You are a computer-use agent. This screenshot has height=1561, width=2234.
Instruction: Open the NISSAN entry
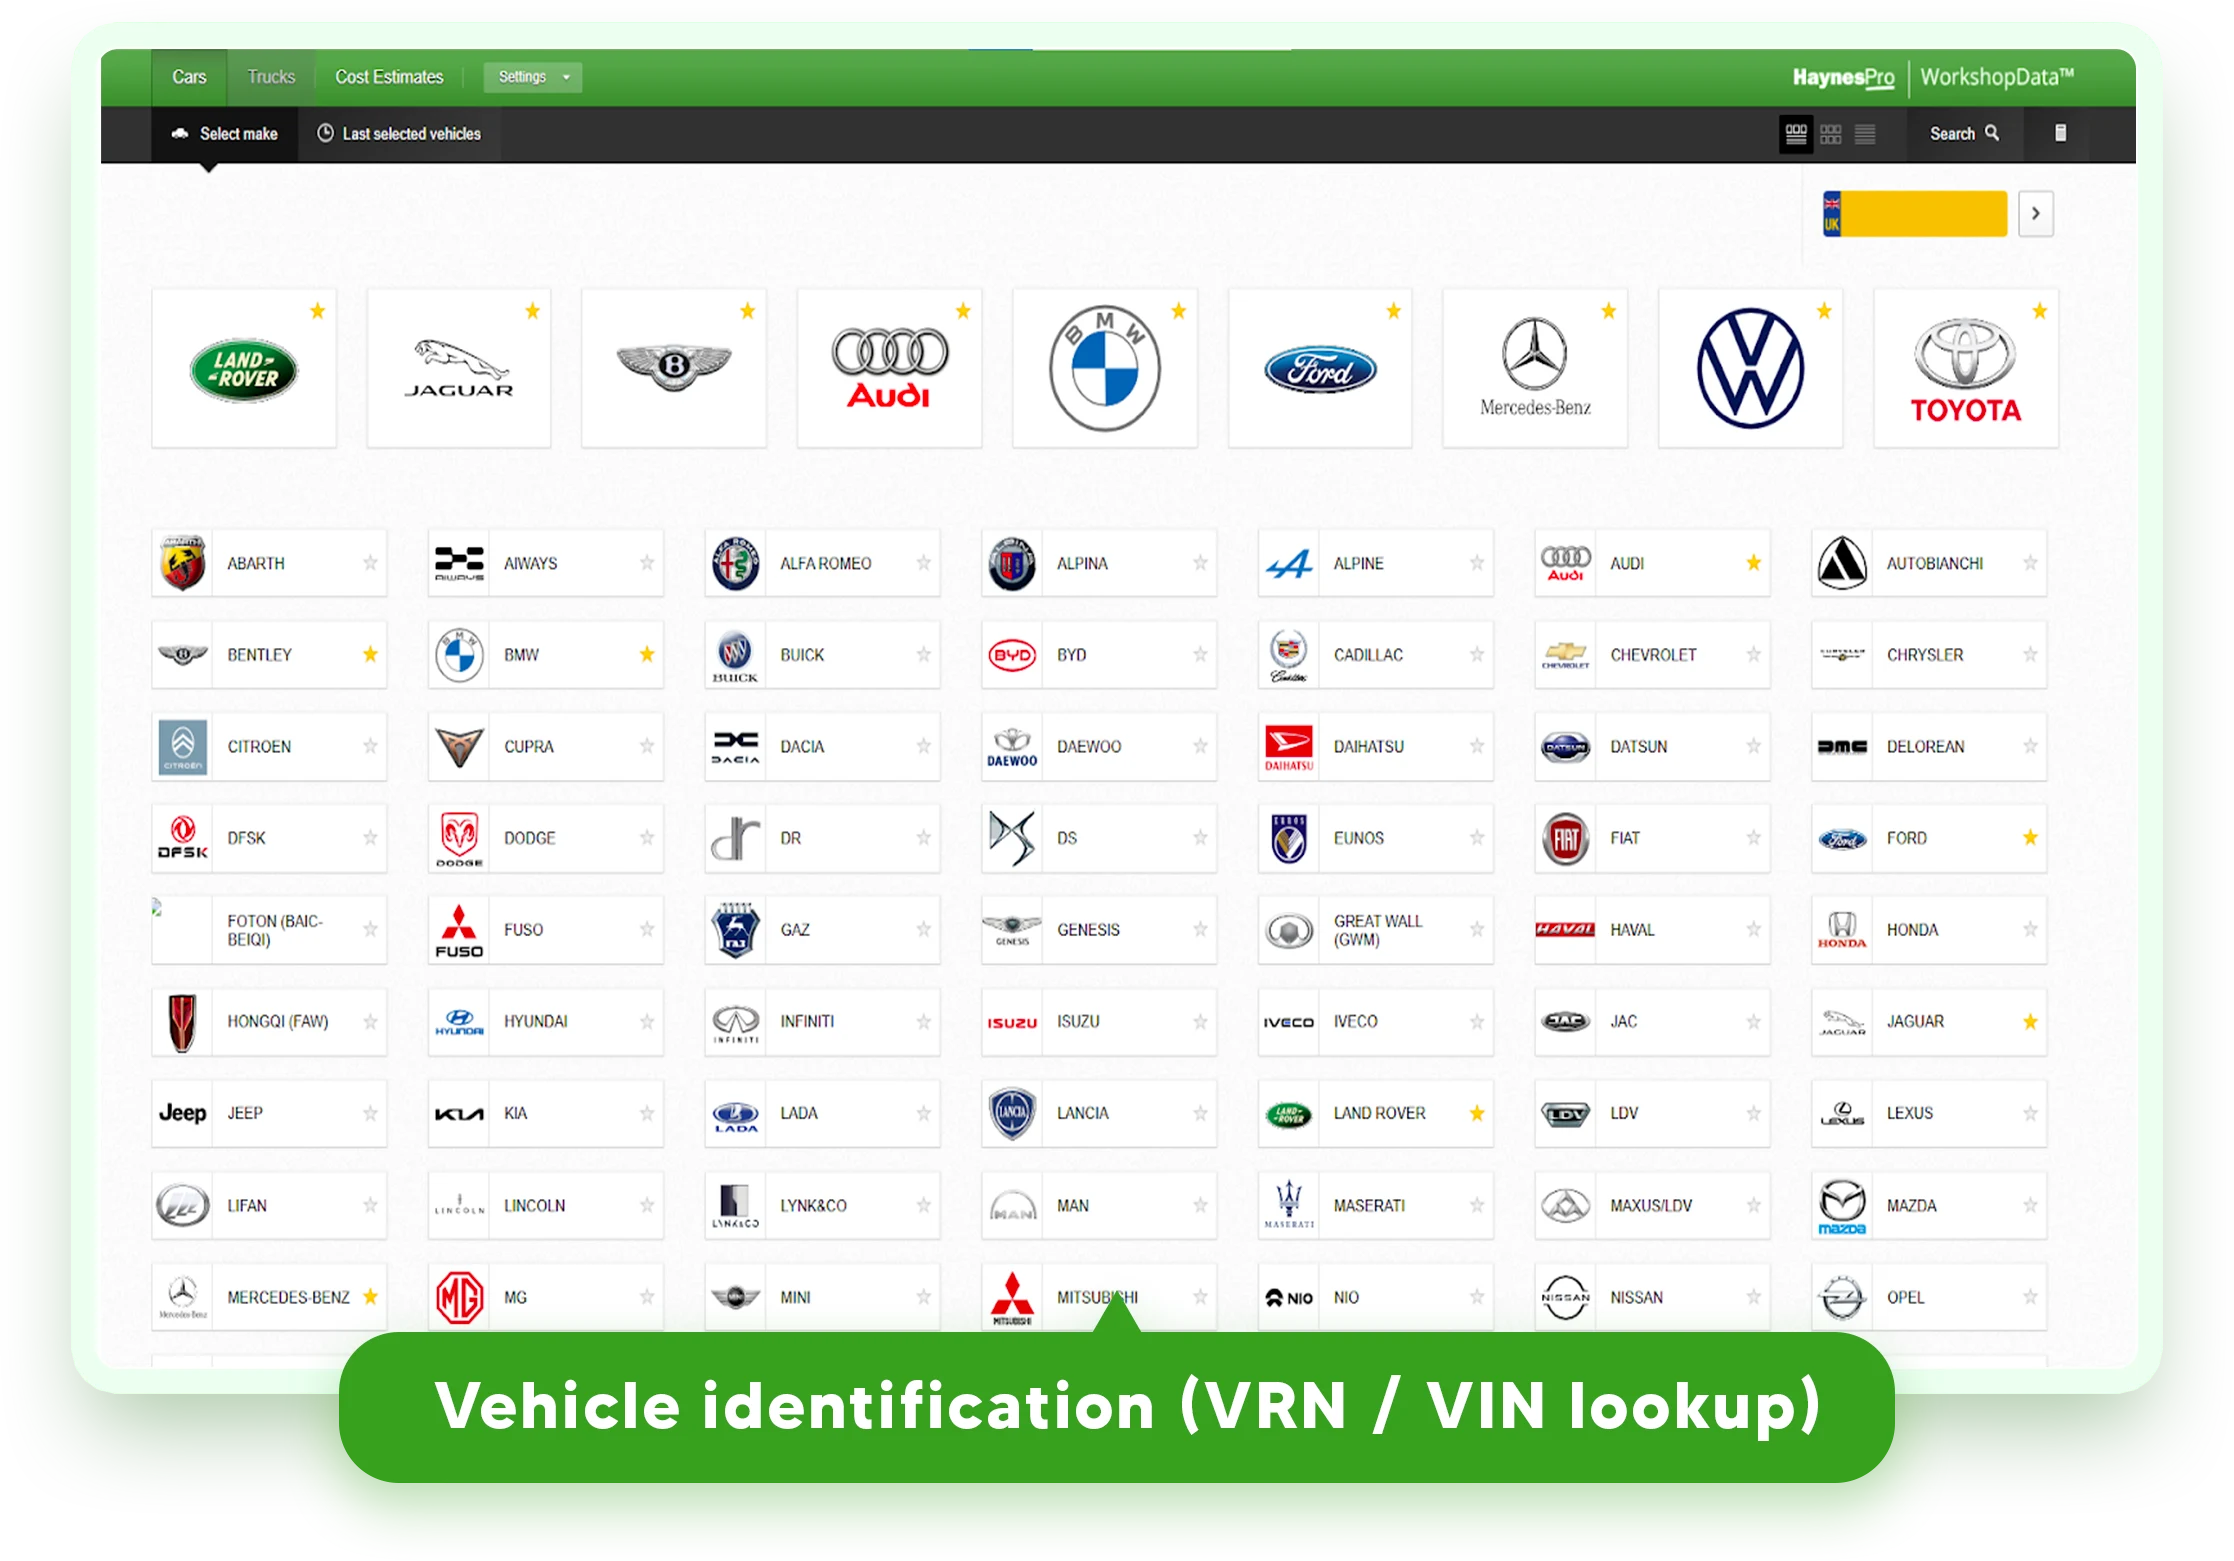[1652, 1297]
